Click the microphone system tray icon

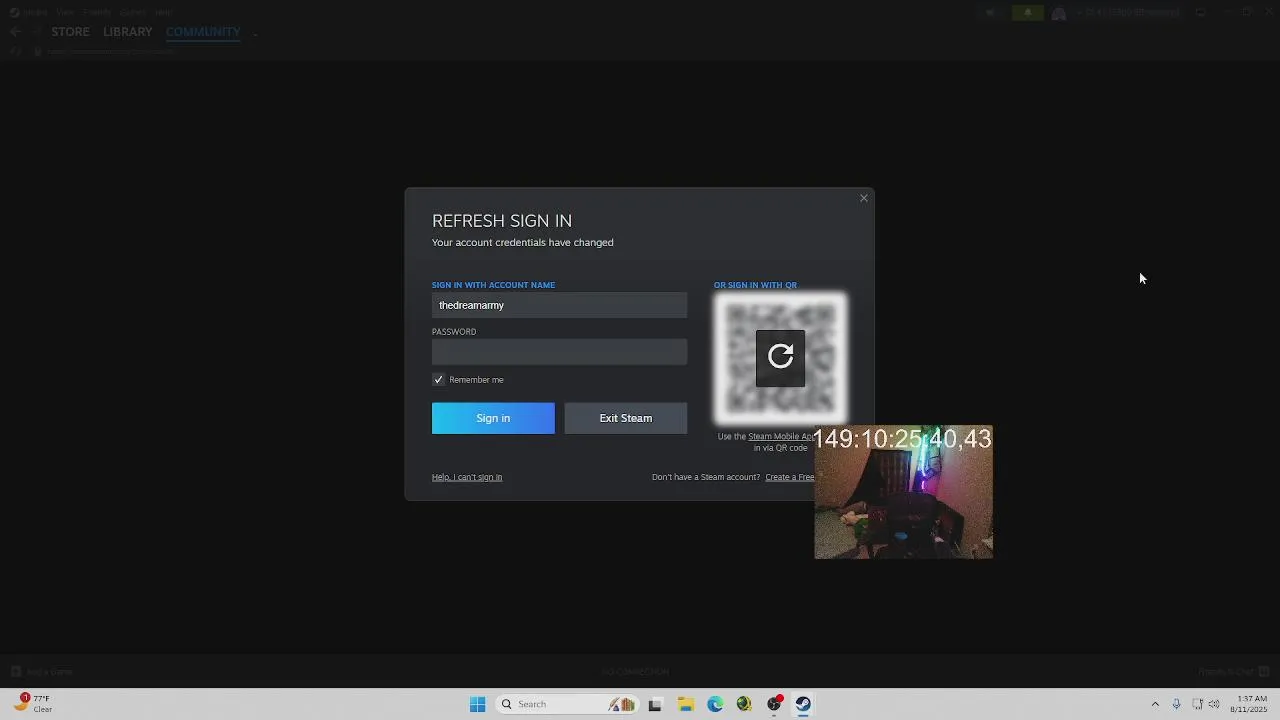click(1176, 704)
